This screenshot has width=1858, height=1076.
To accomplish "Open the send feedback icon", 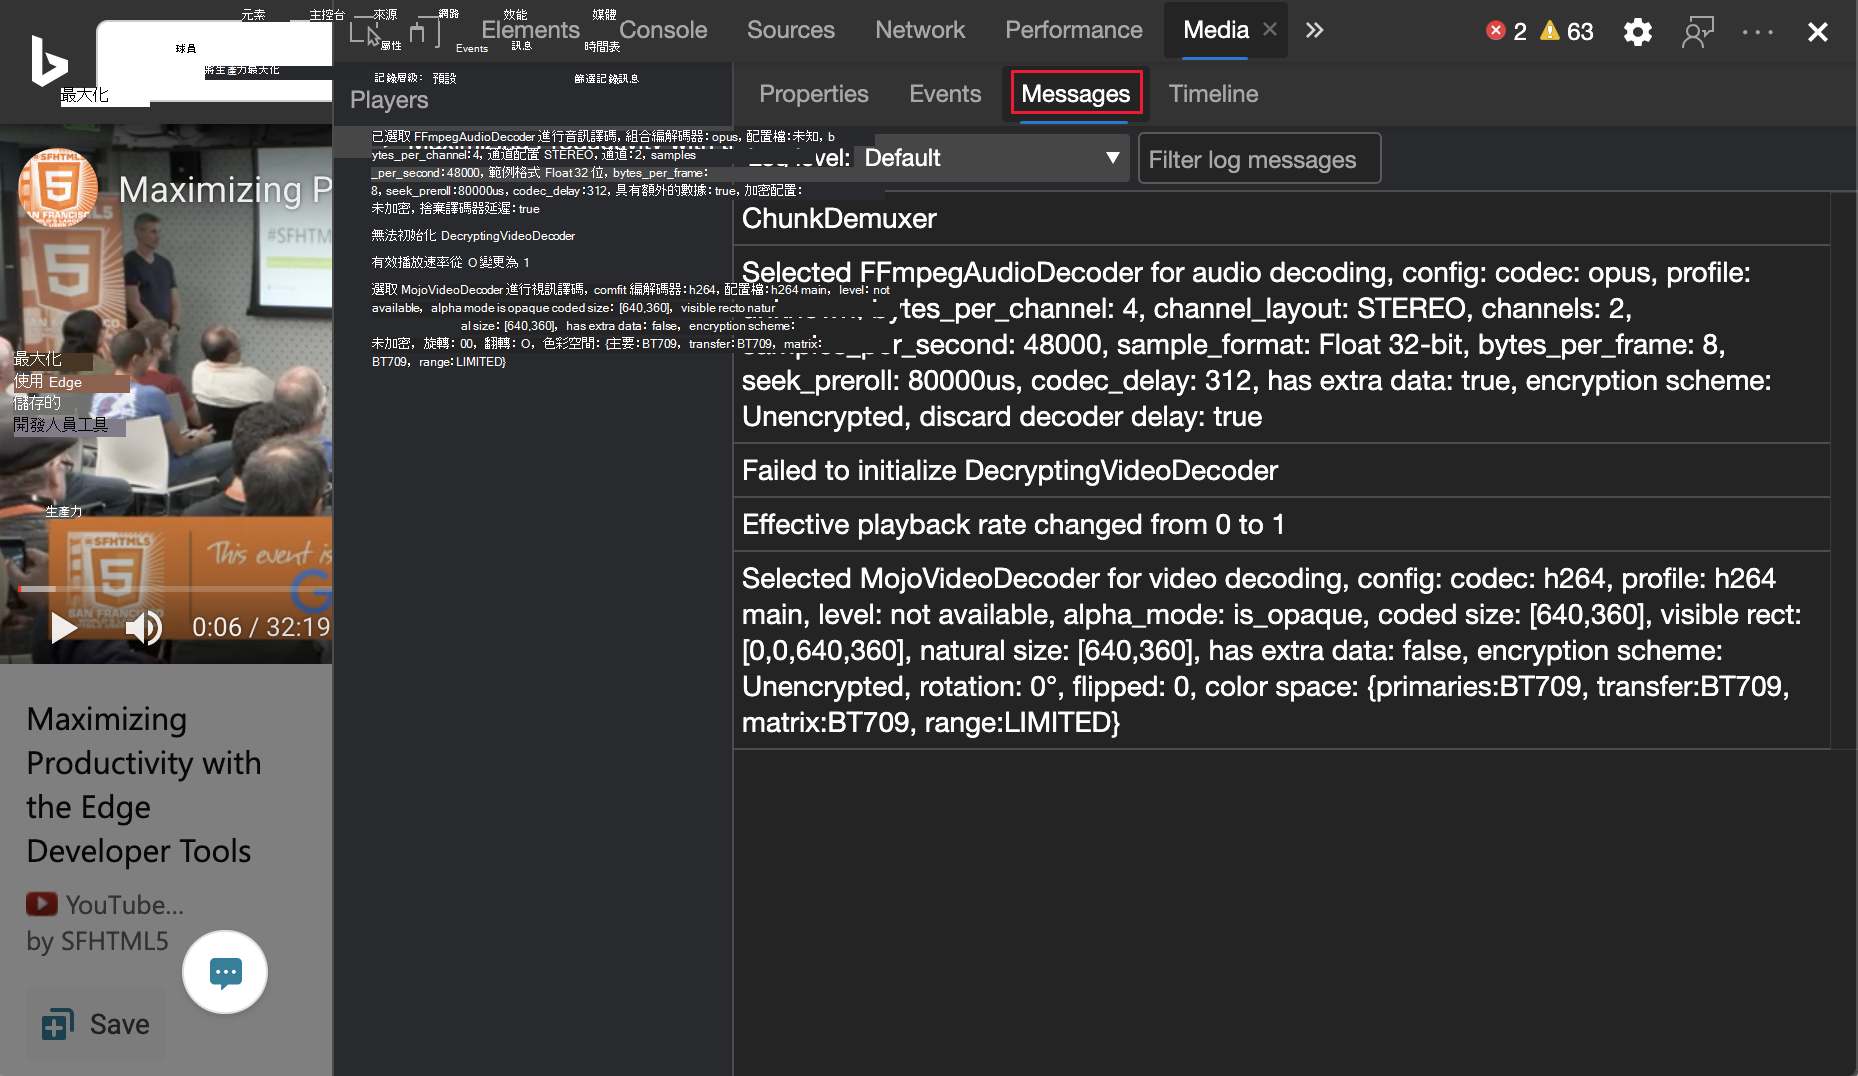I will pos(1698,32).
